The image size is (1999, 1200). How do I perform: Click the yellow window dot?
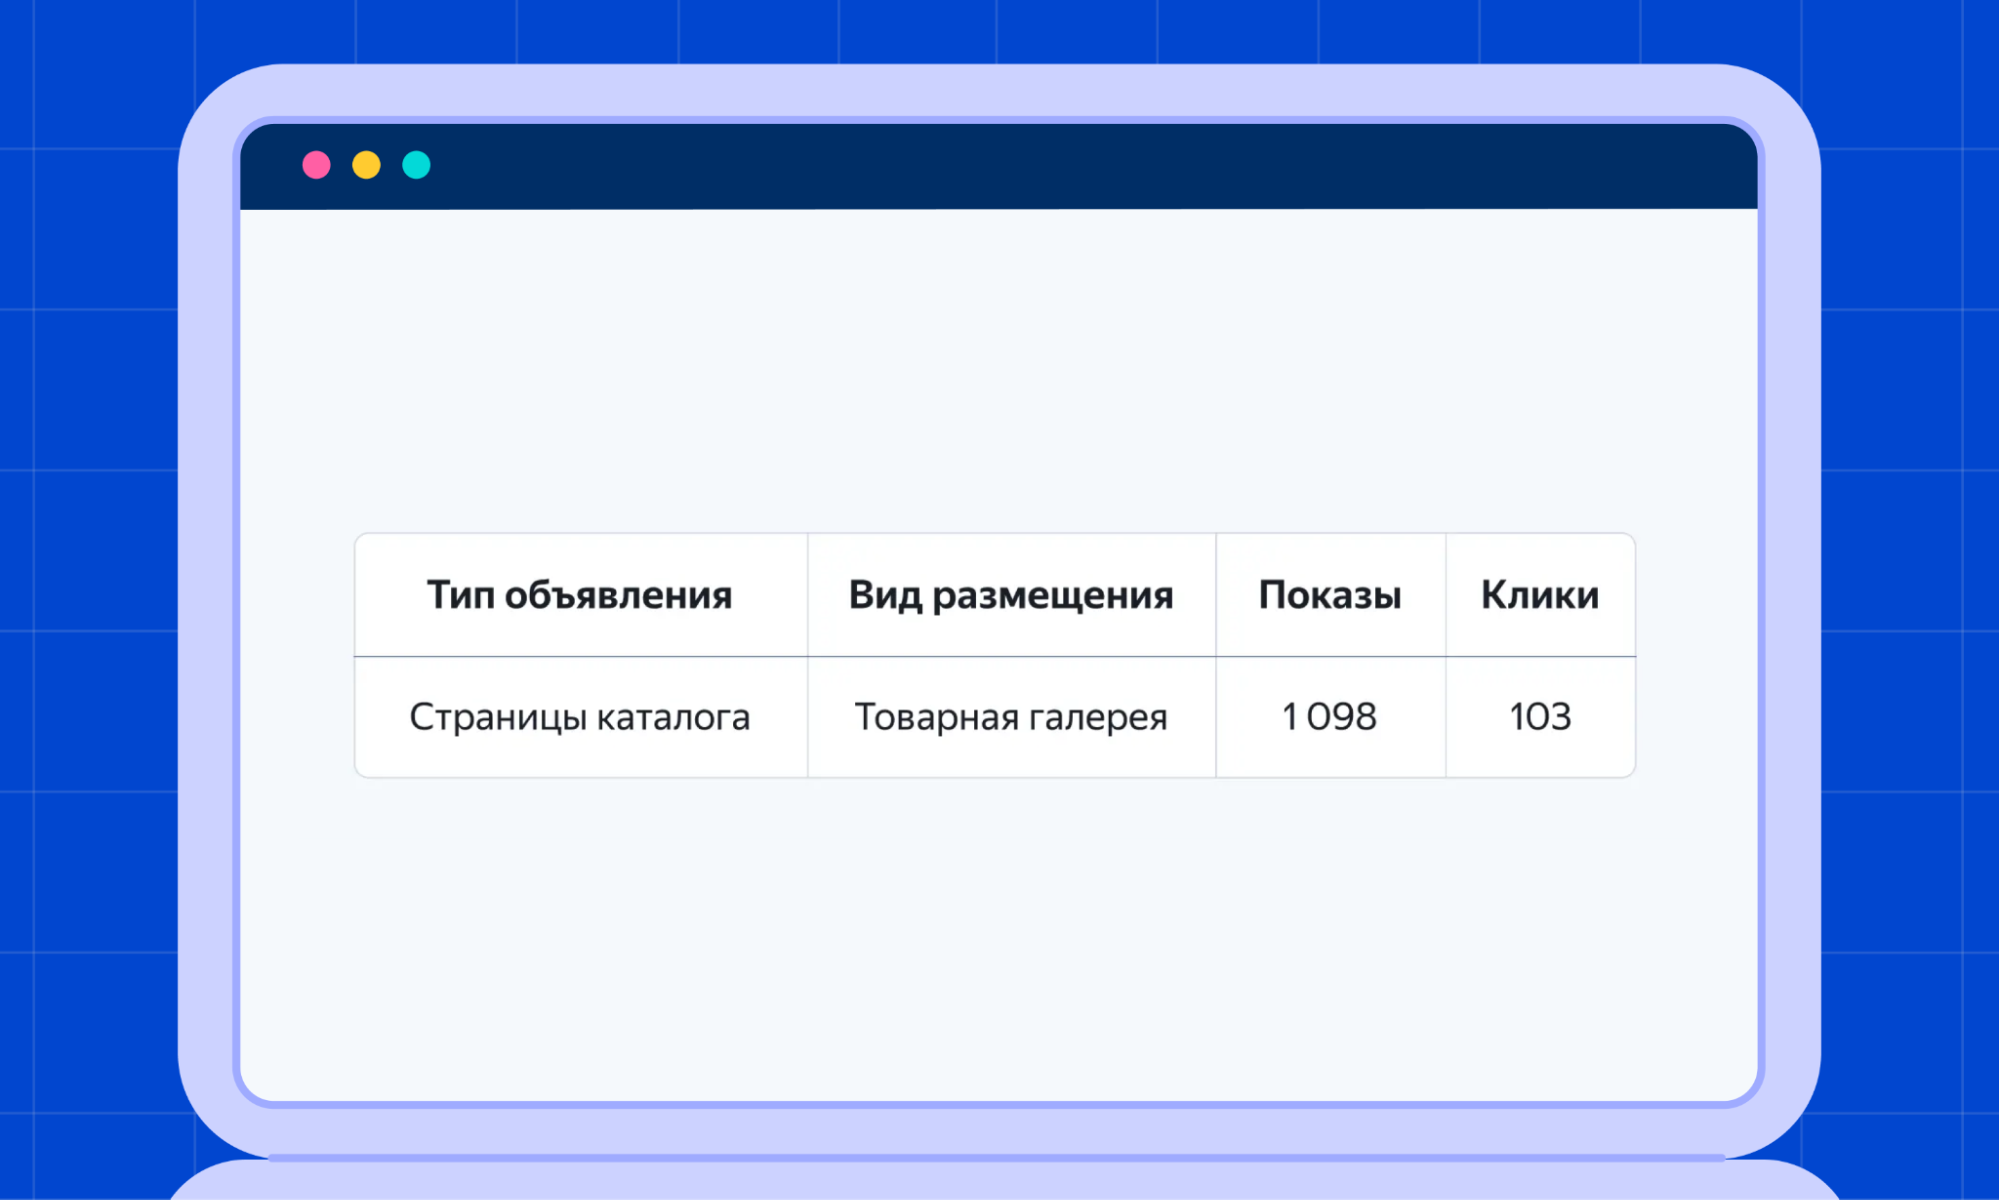tap(366, 165)
